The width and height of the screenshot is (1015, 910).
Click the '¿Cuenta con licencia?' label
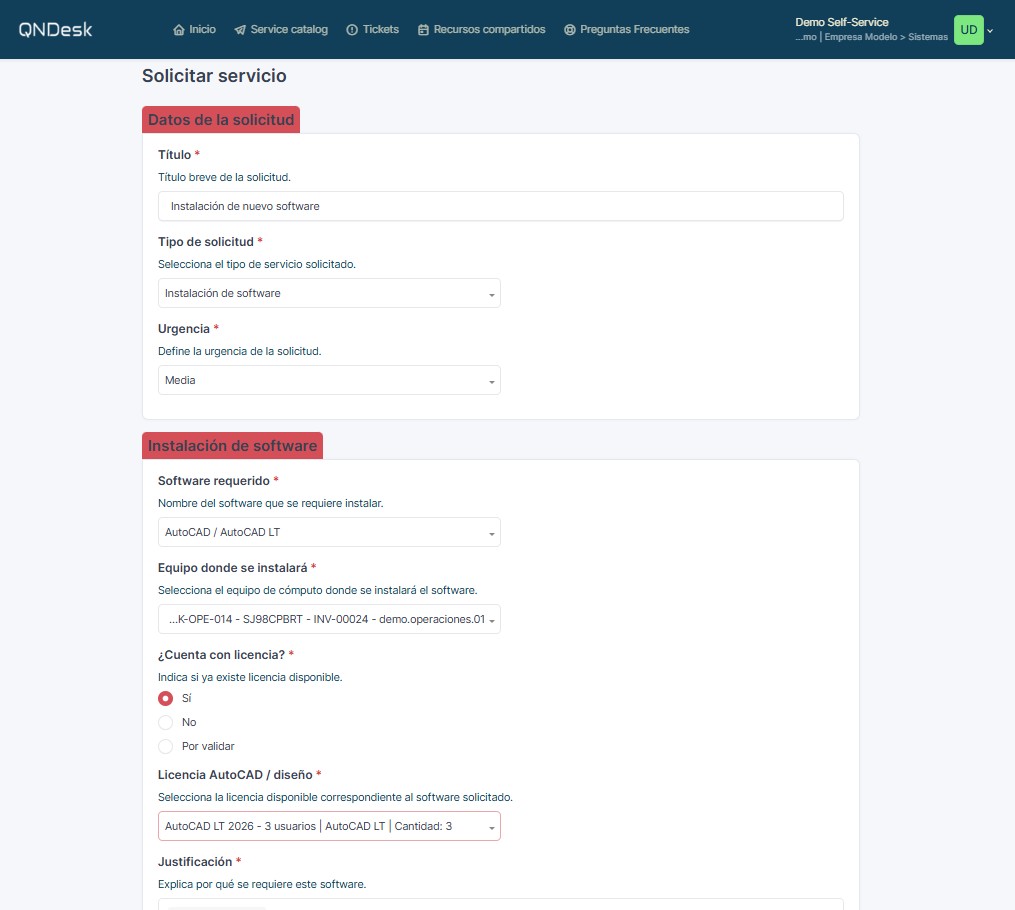coord(221,654)
